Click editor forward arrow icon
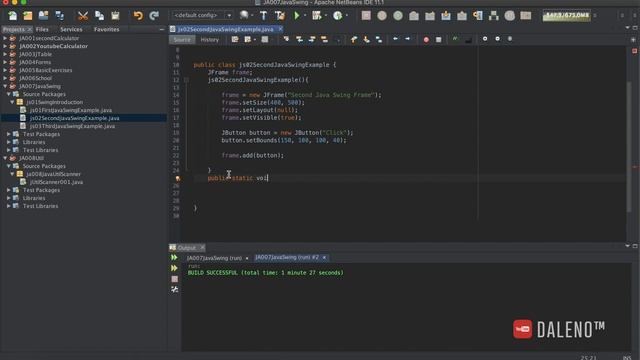 [x=407, y=39]
